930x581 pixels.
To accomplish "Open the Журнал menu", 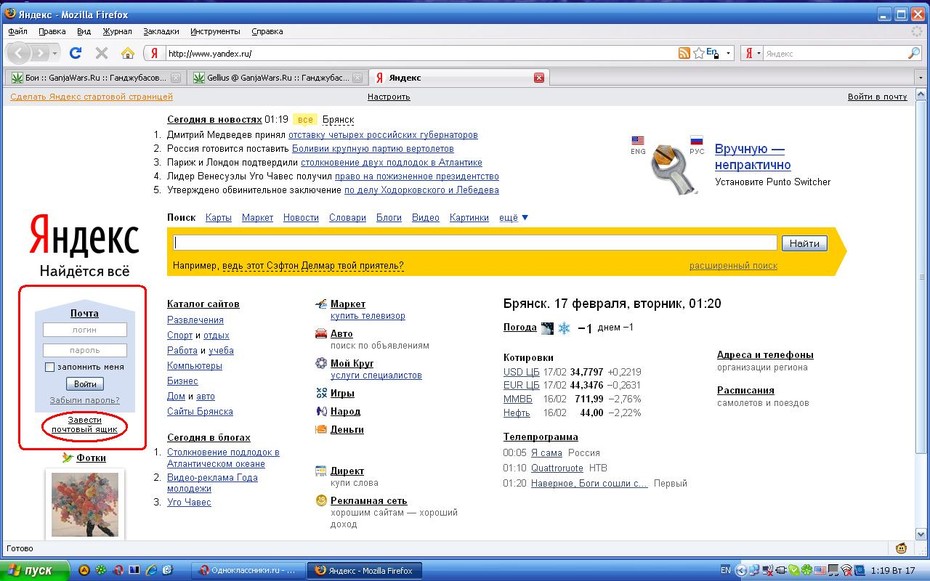I will (x=117, y=31).
